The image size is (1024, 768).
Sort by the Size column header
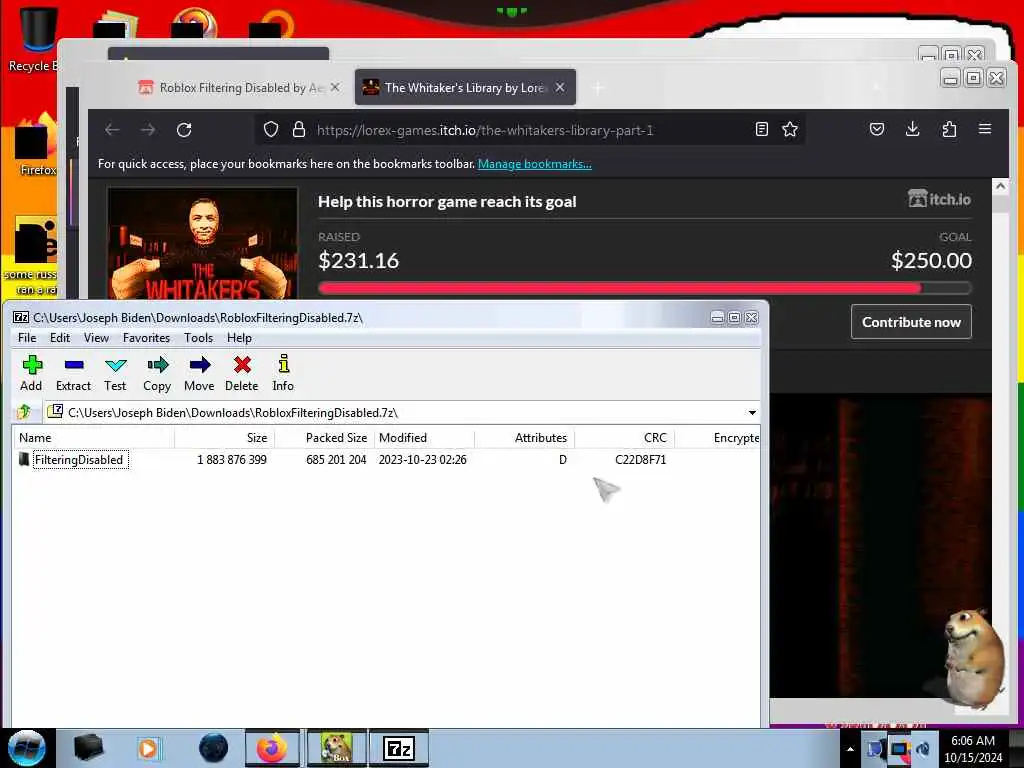pos(225,438)
